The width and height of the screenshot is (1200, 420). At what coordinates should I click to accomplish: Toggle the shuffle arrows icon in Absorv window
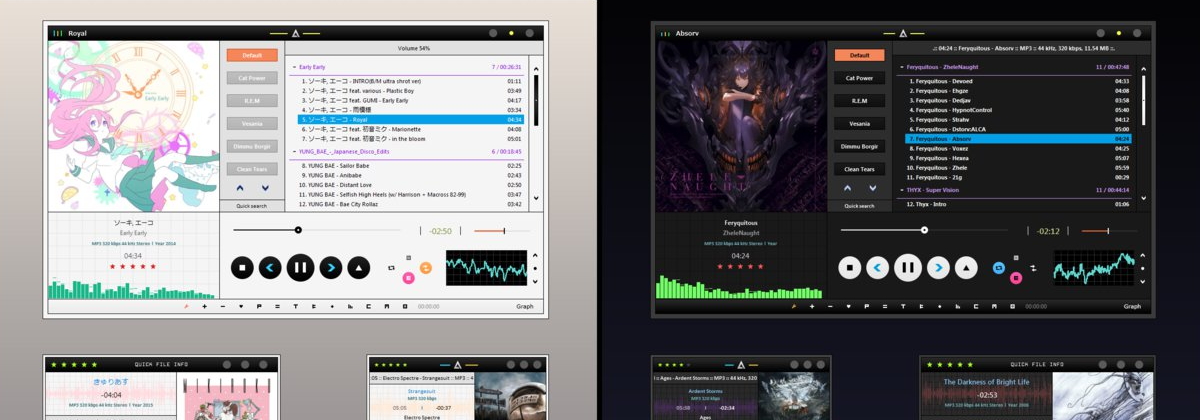(x=1033, y=268)
